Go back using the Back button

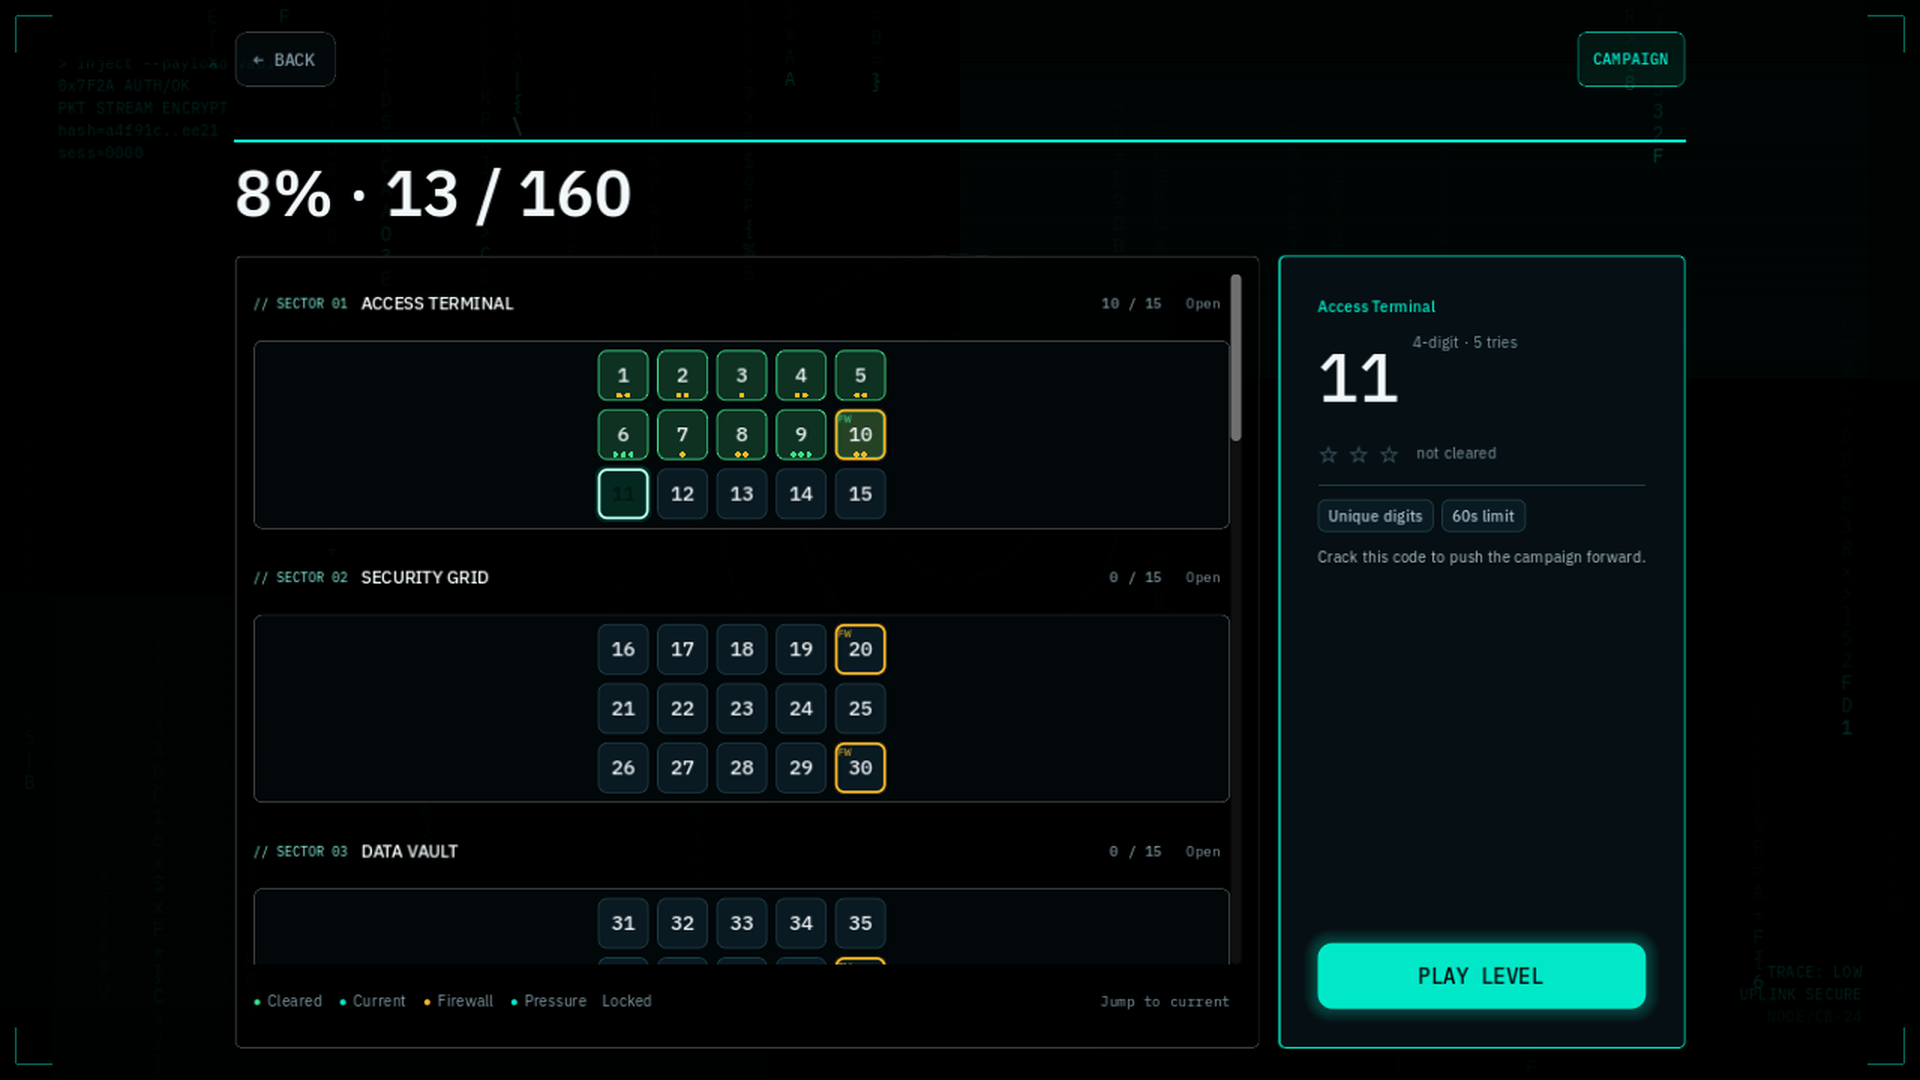click(285, 60)
